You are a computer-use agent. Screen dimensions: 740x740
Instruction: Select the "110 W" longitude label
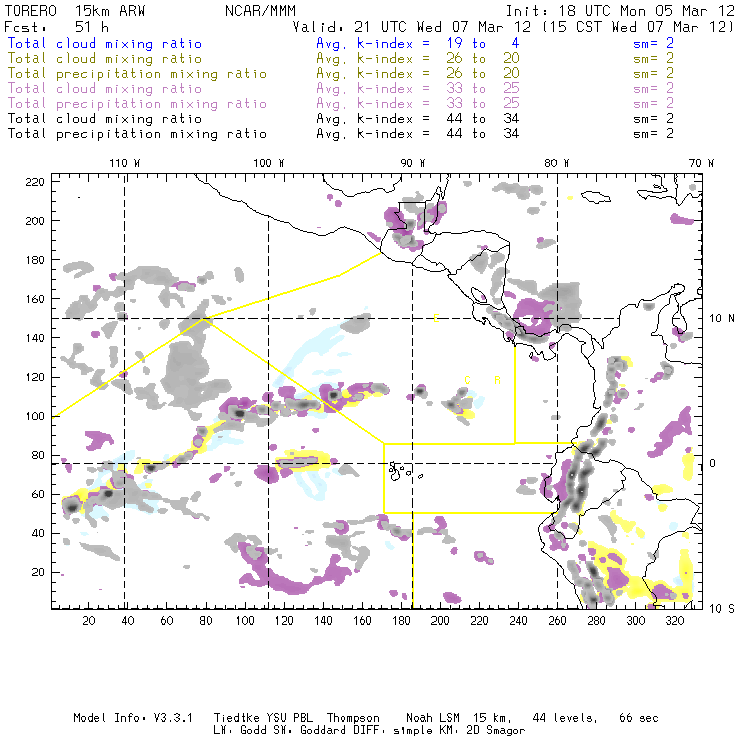click(125, 163)
